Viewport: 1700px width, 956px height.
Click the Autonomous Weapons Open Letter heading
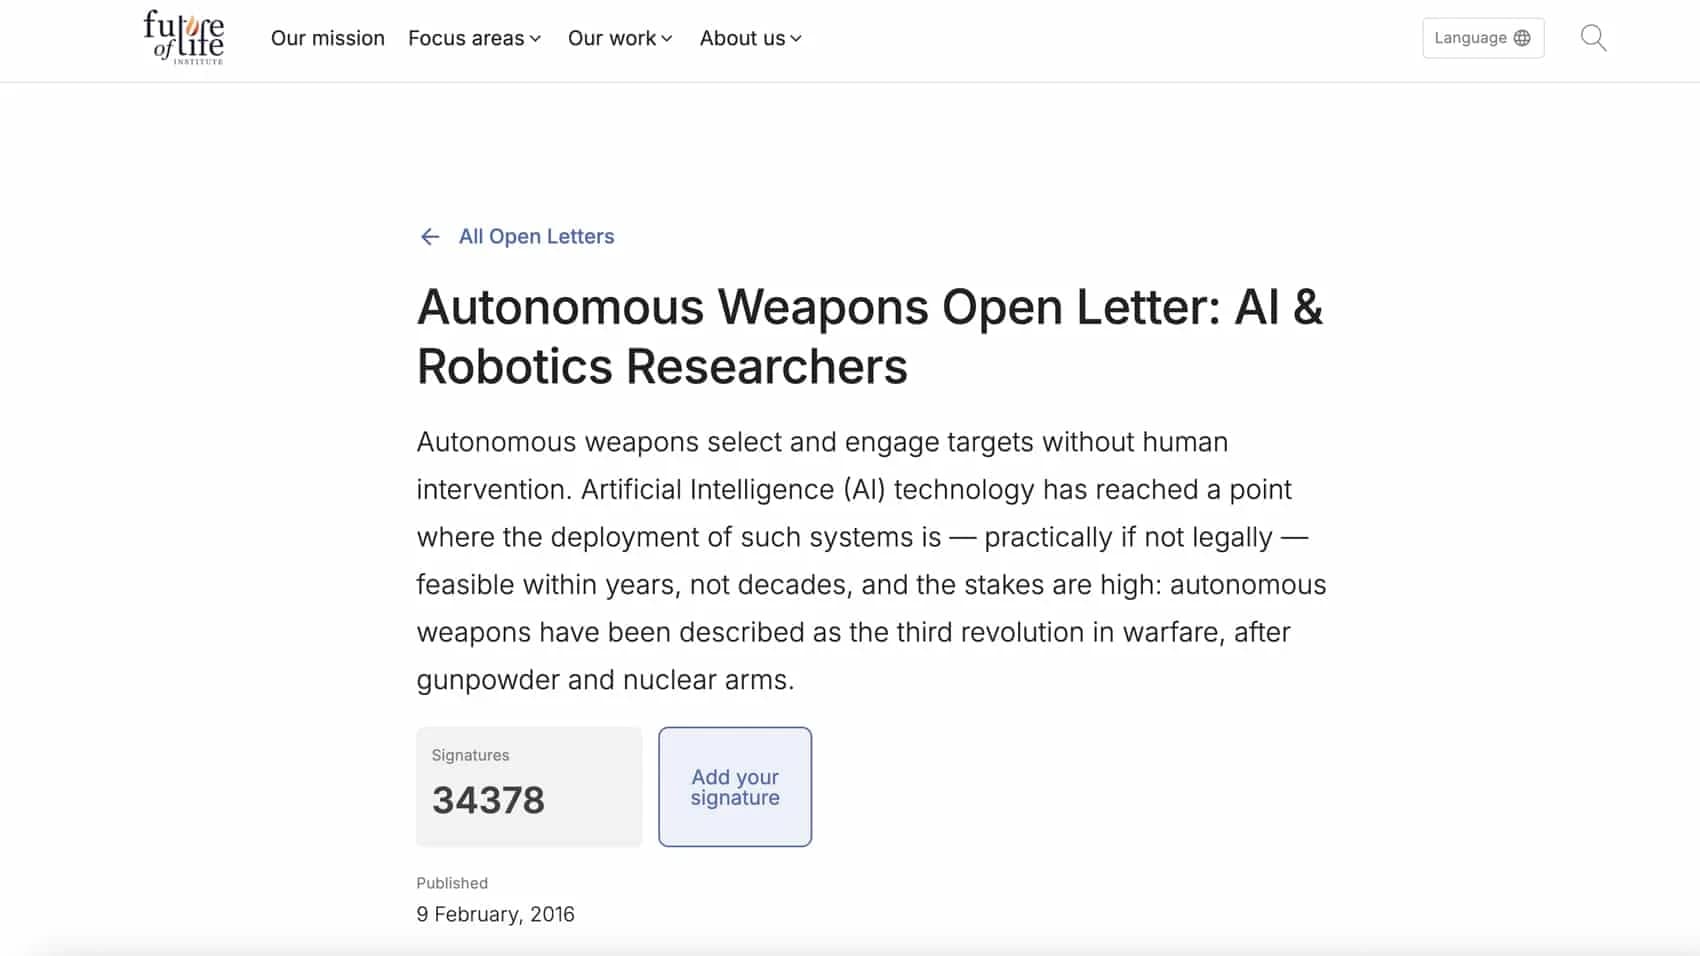tap(869, 336)
